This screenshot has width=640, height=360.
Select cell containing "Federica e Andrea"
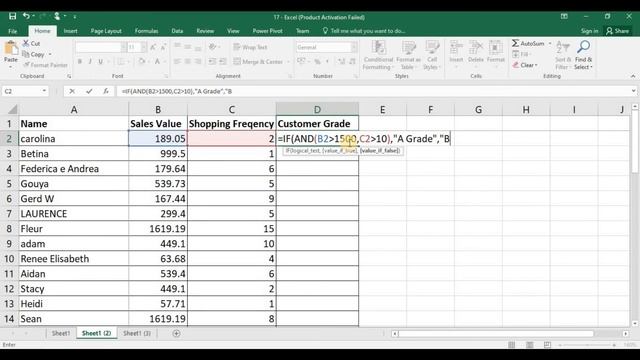pyautogui.click(x=74, y=169)
